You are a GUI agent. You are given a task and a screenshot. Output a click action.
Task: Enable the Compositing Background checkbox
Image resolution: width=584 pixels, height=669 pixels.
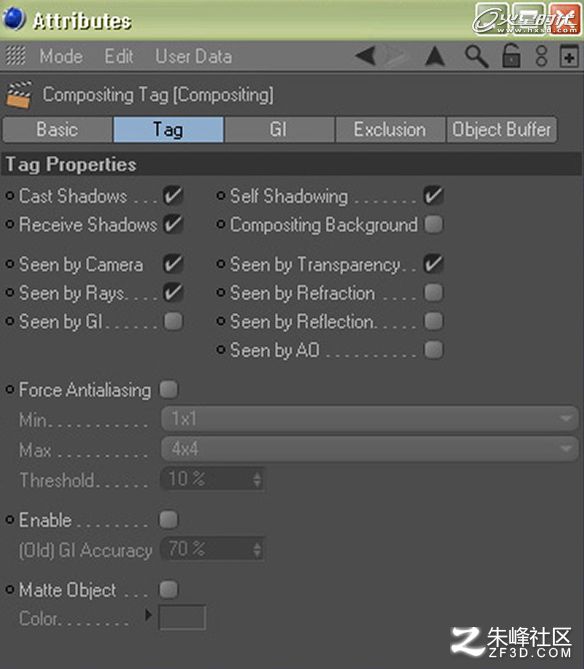(433, 224)
